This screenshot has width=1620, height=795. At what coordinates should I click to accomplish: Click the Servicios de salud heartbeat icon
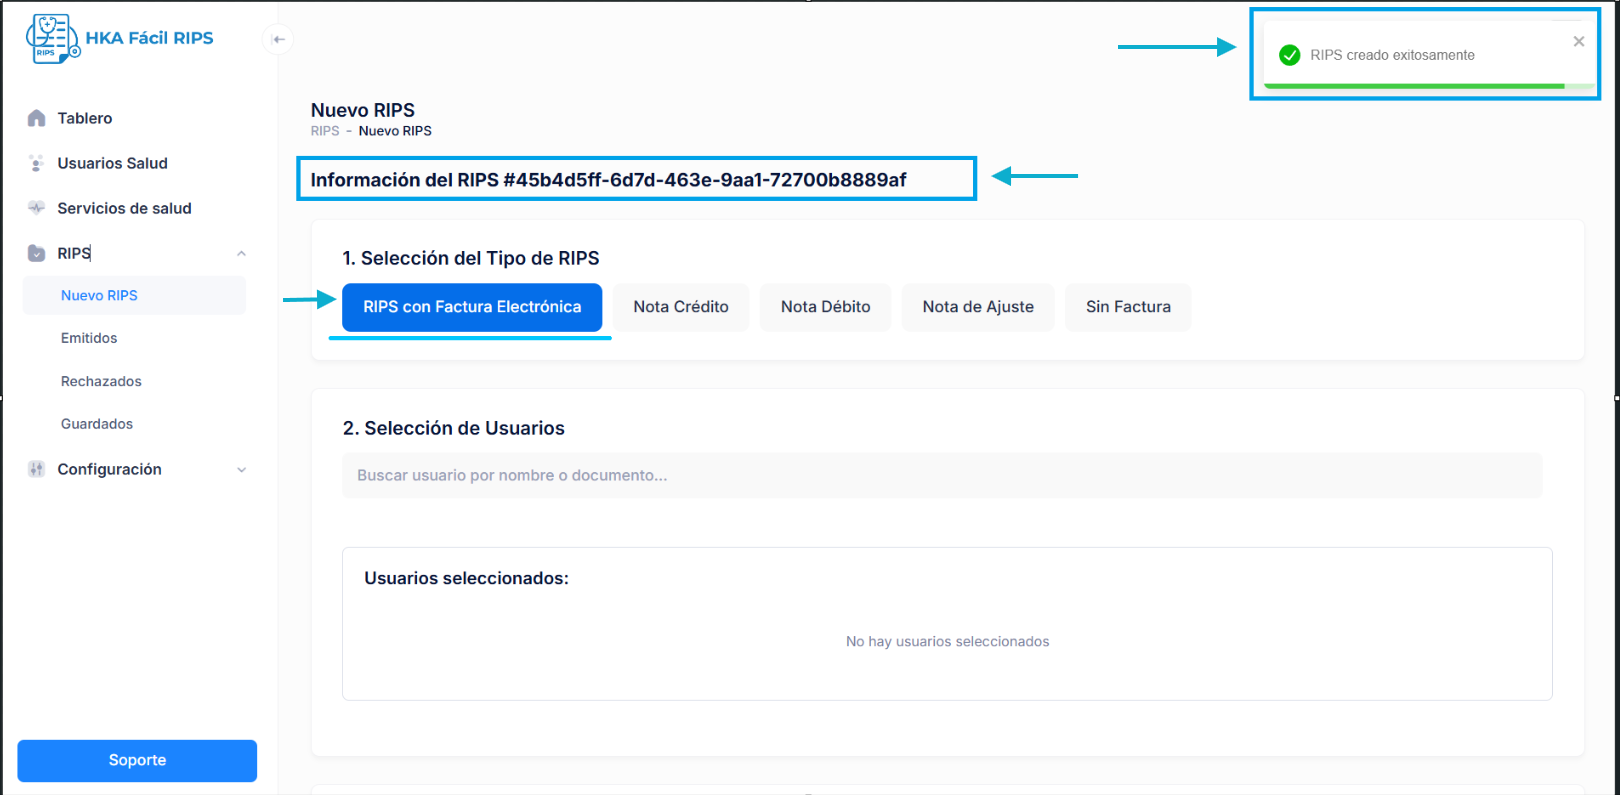(37, 208)
